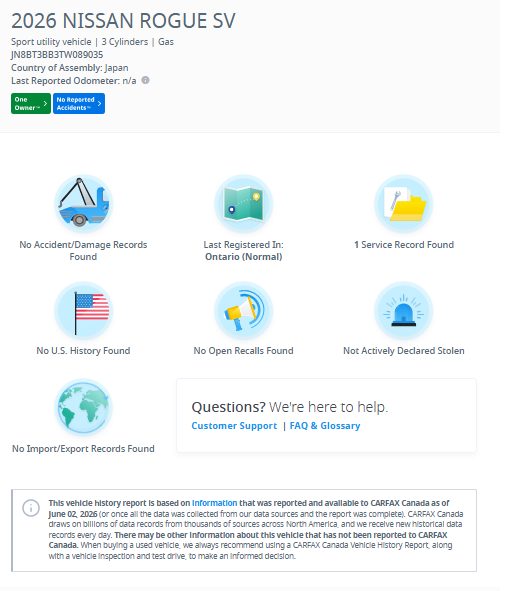Click the No Open Recalls Found label
Image resolution: width=525 pixels, height=591 pixels.
pos(243,351)
